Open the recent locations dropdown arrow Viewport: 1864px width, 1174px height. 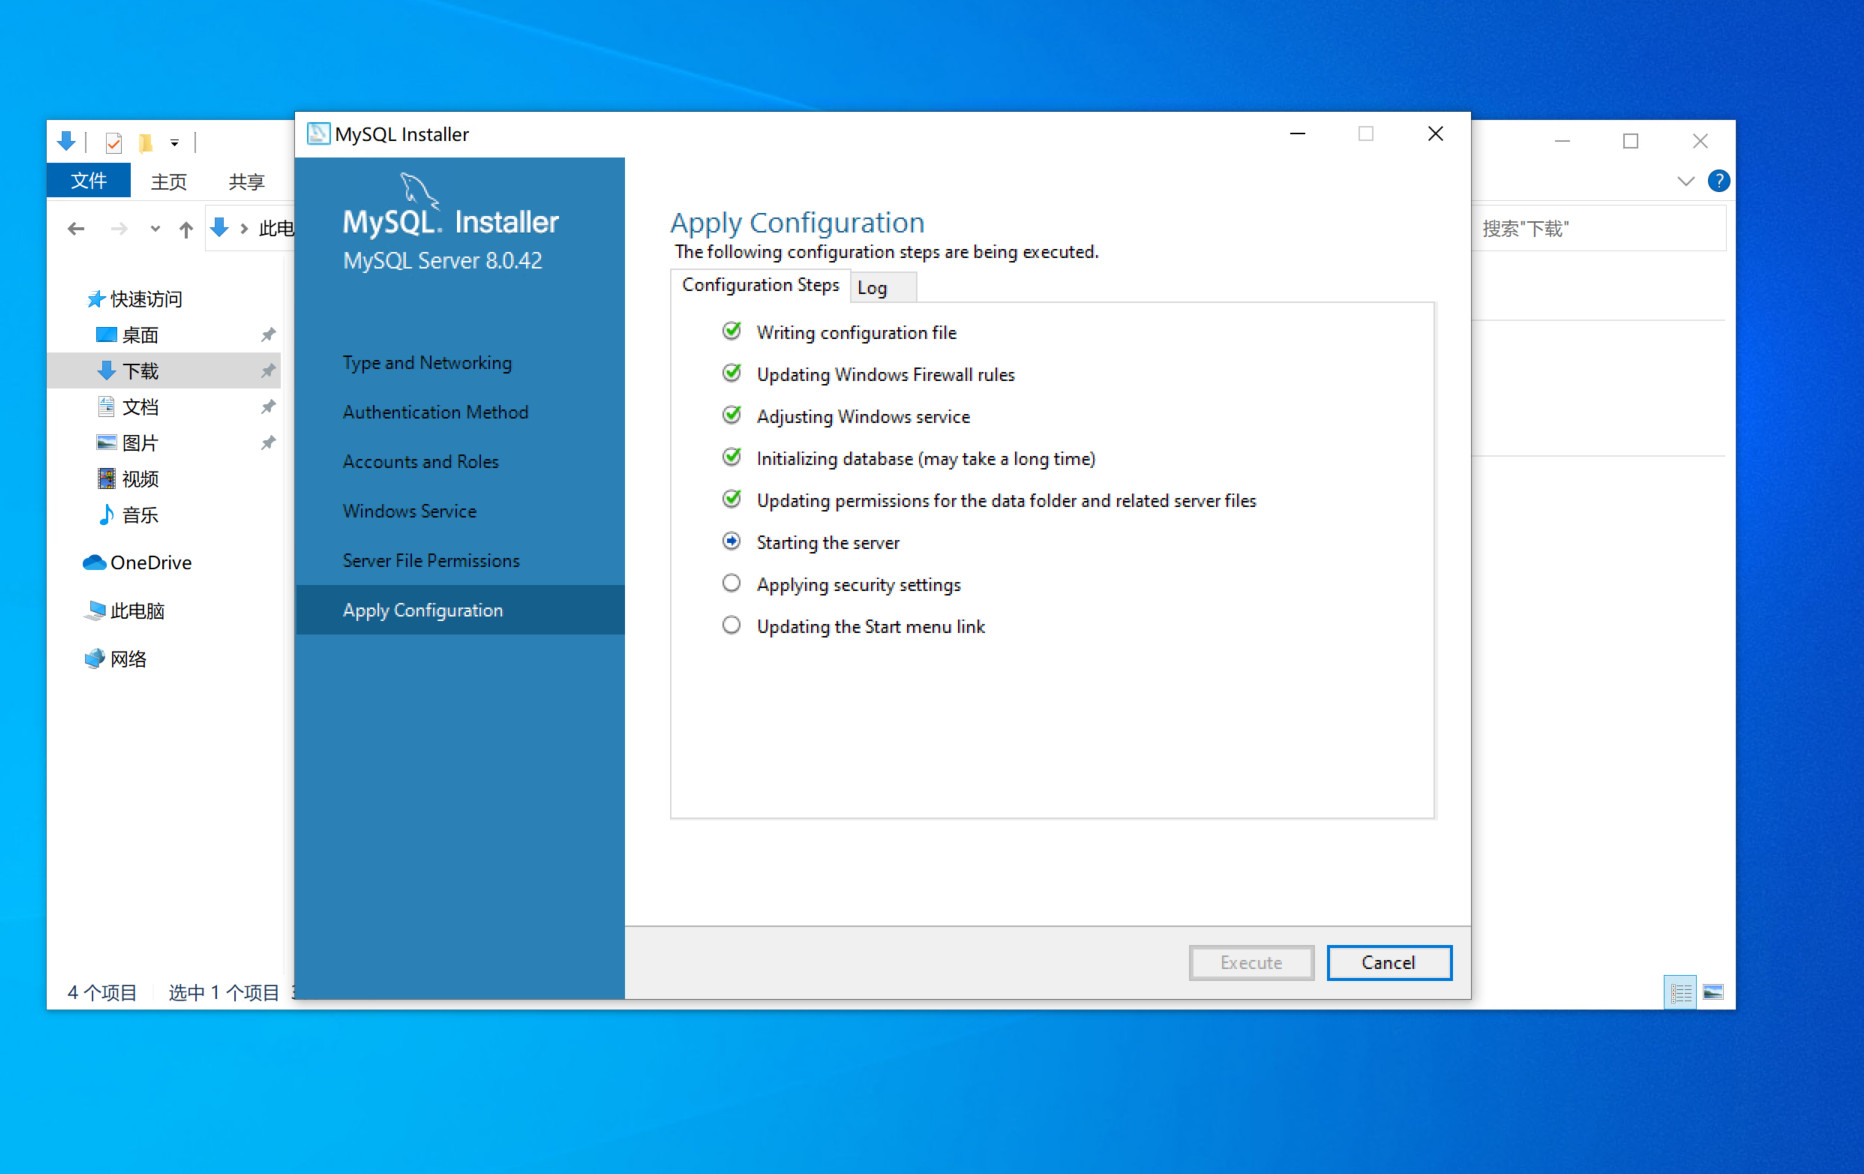(155, 229)
